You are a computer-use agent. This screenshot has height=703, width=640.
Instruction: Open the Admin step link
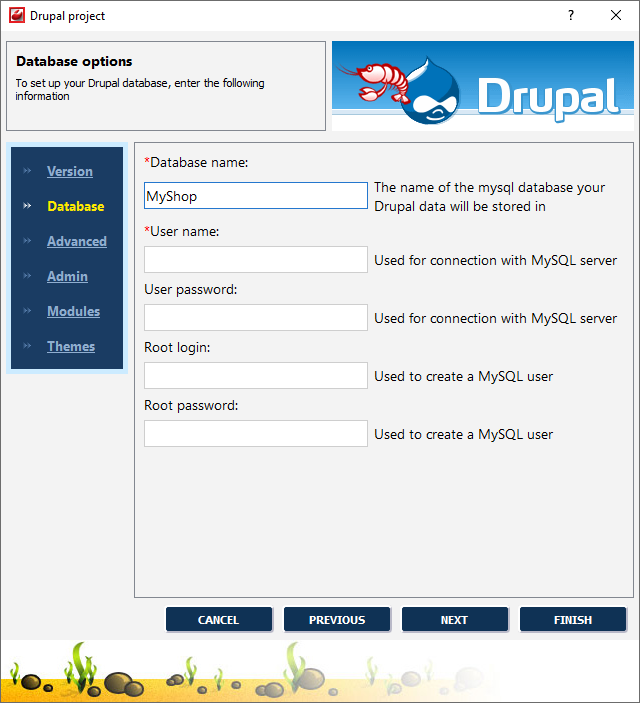click(x=67, y=276)
